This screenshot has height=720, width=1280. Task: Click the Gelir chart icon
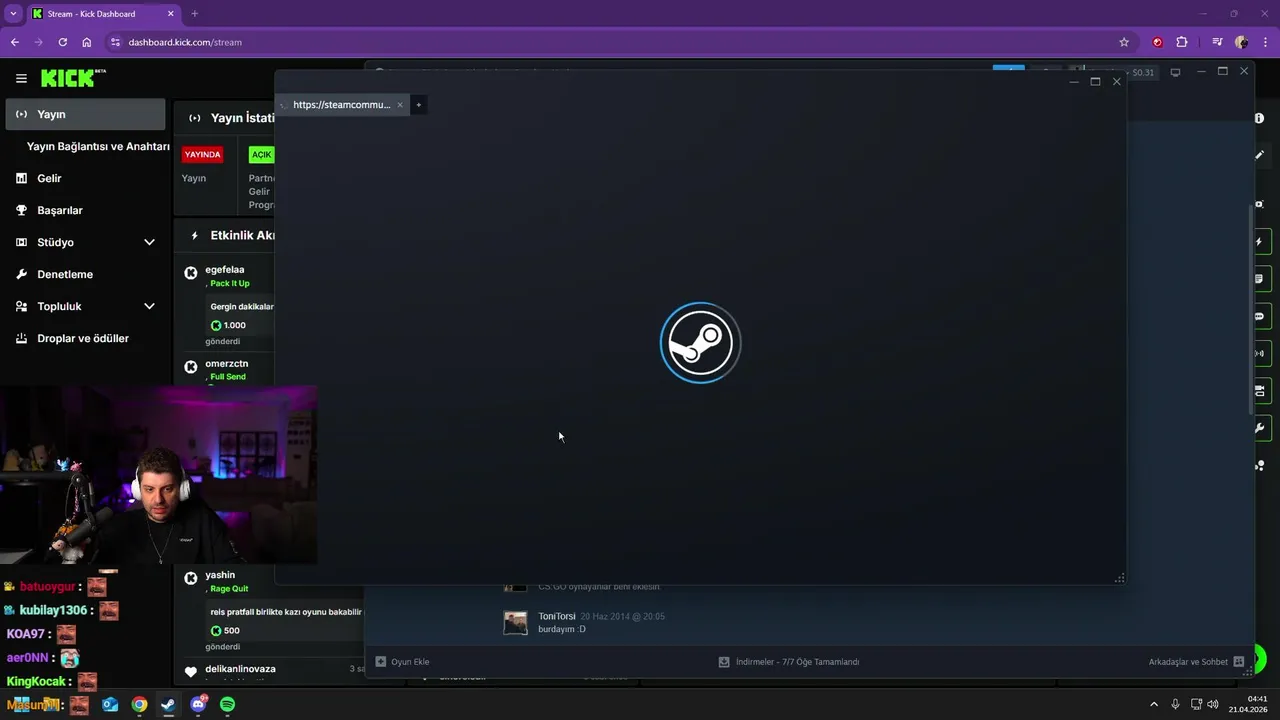(21, 178)
